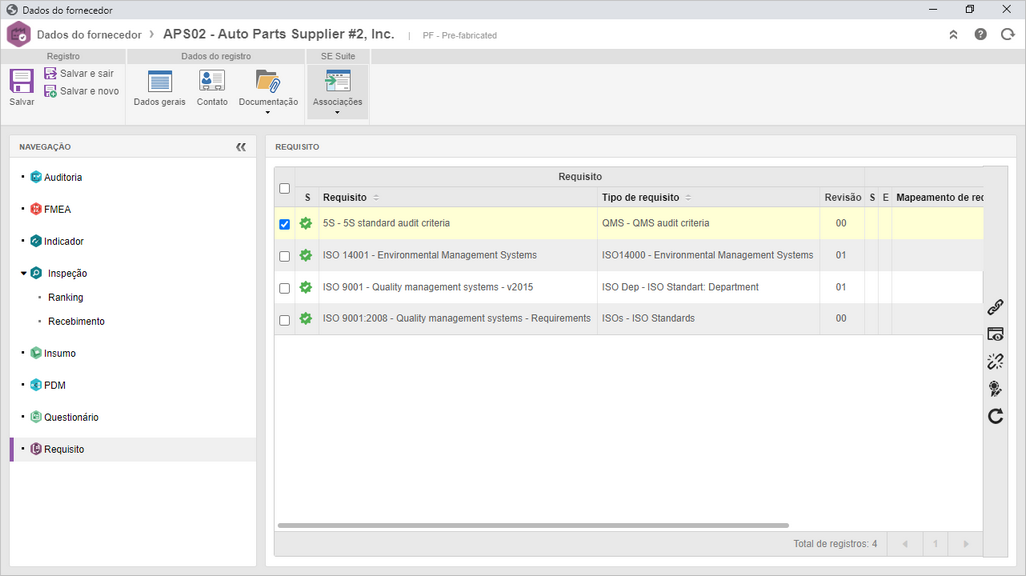Viewport: 1026px width, 576px height.
Task: Click the PDM icon
Action: [36, 386]
